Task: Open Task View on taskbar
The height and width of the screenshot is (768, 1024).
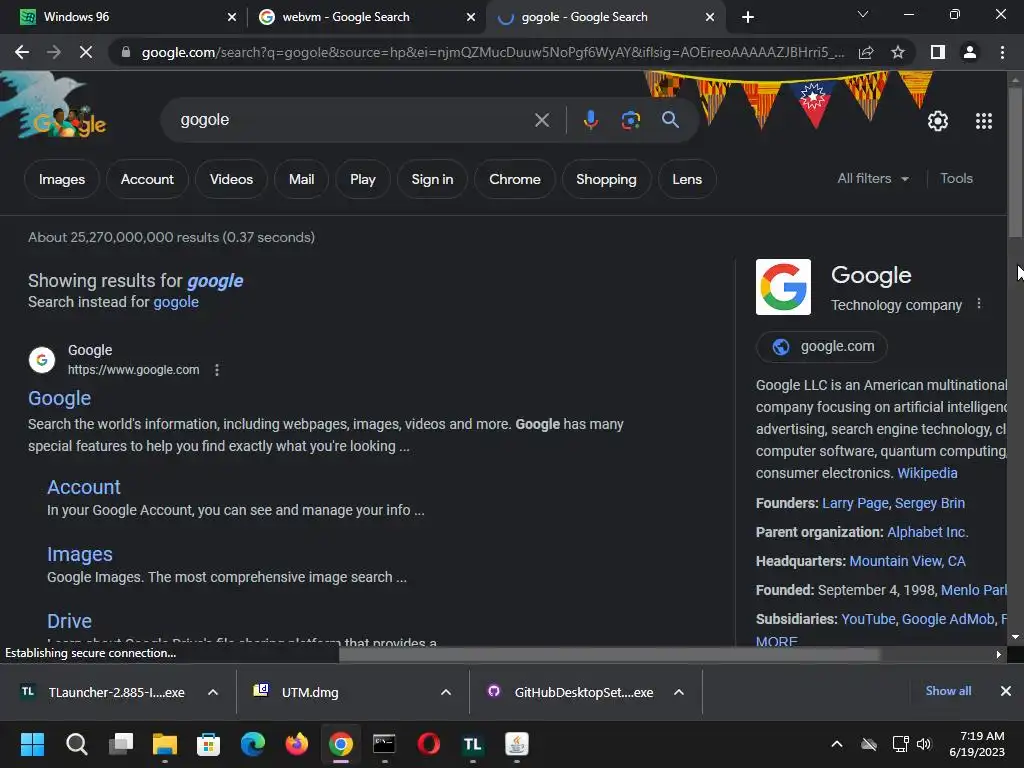Action: click(x=121, y=744)
